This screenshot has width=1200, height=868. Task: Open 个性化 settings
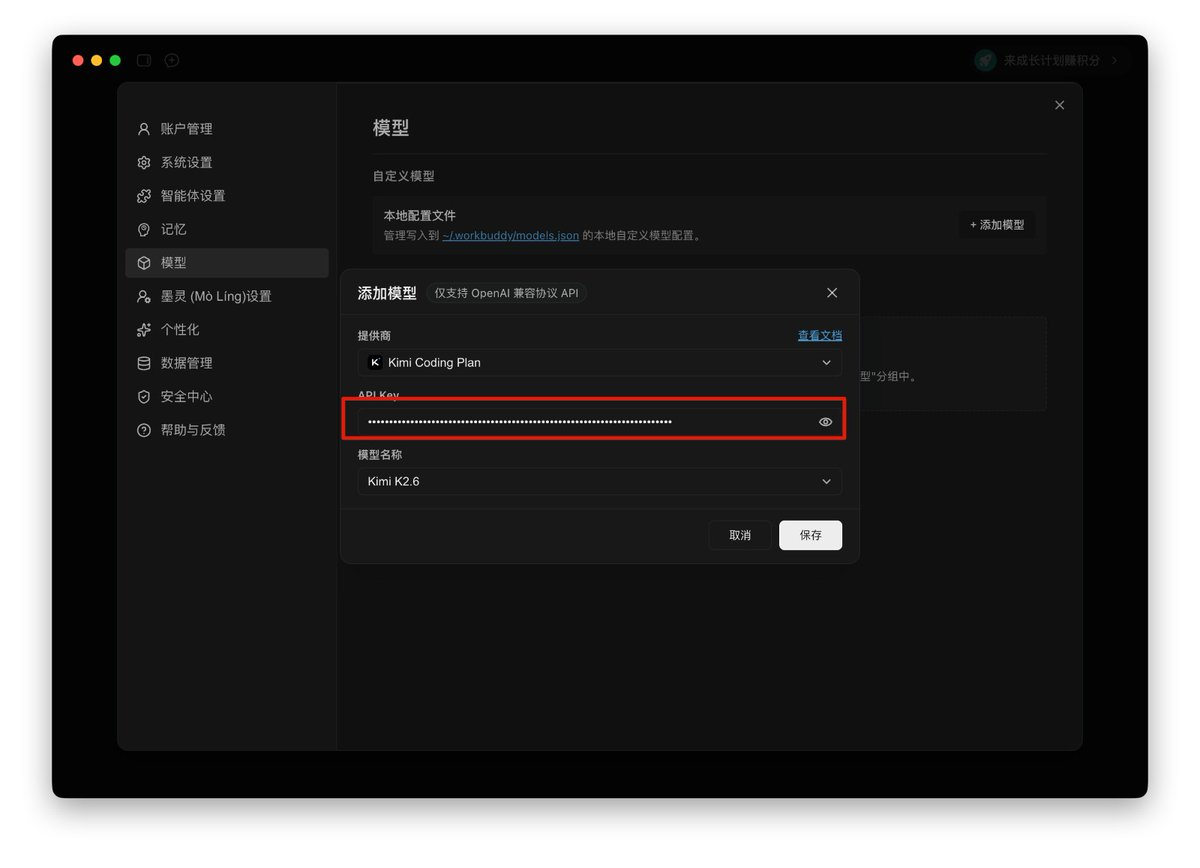[227, 330]
